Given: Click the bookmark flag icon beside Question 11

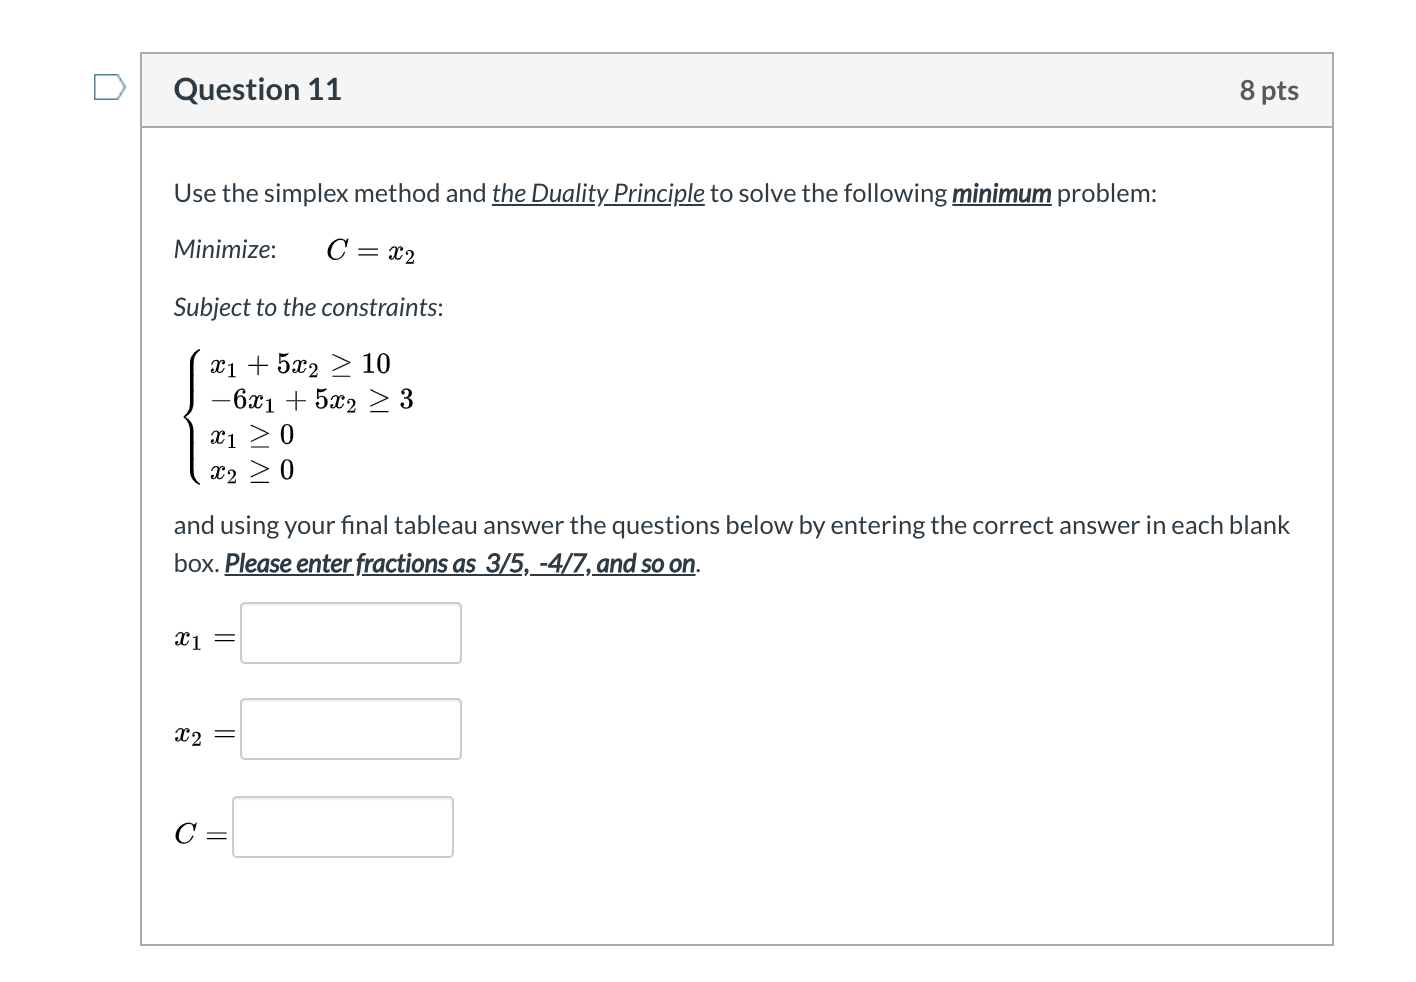Looking at the screenshot, I should point(109,87).
